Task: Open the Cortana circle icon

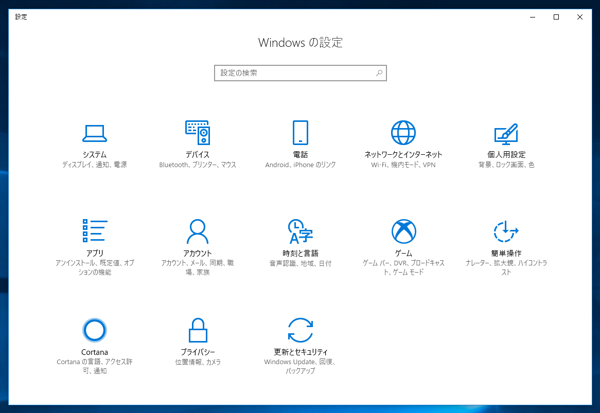Action: pos(95,330)
